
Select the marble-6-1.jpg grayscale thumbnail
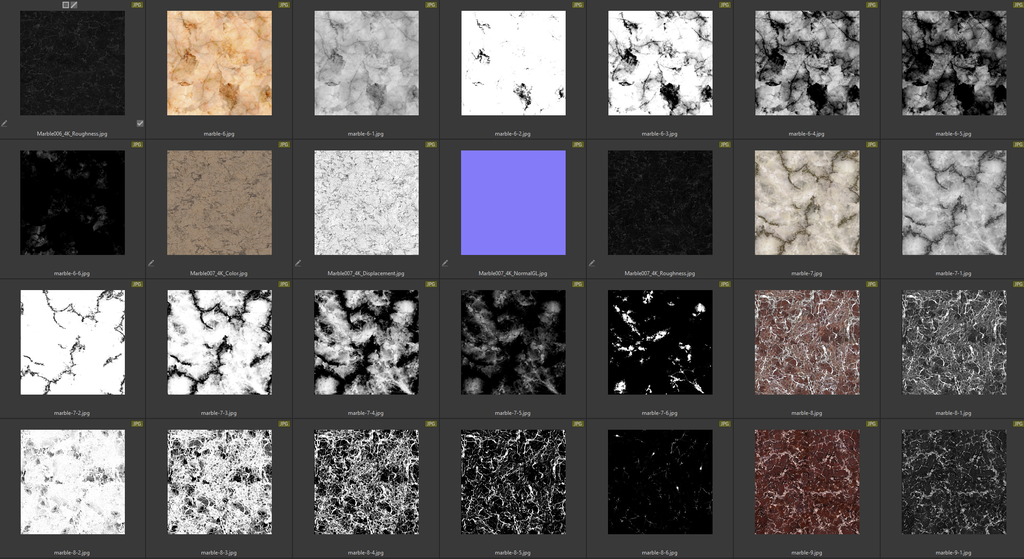pyautogui.click(x=366, y=63)
